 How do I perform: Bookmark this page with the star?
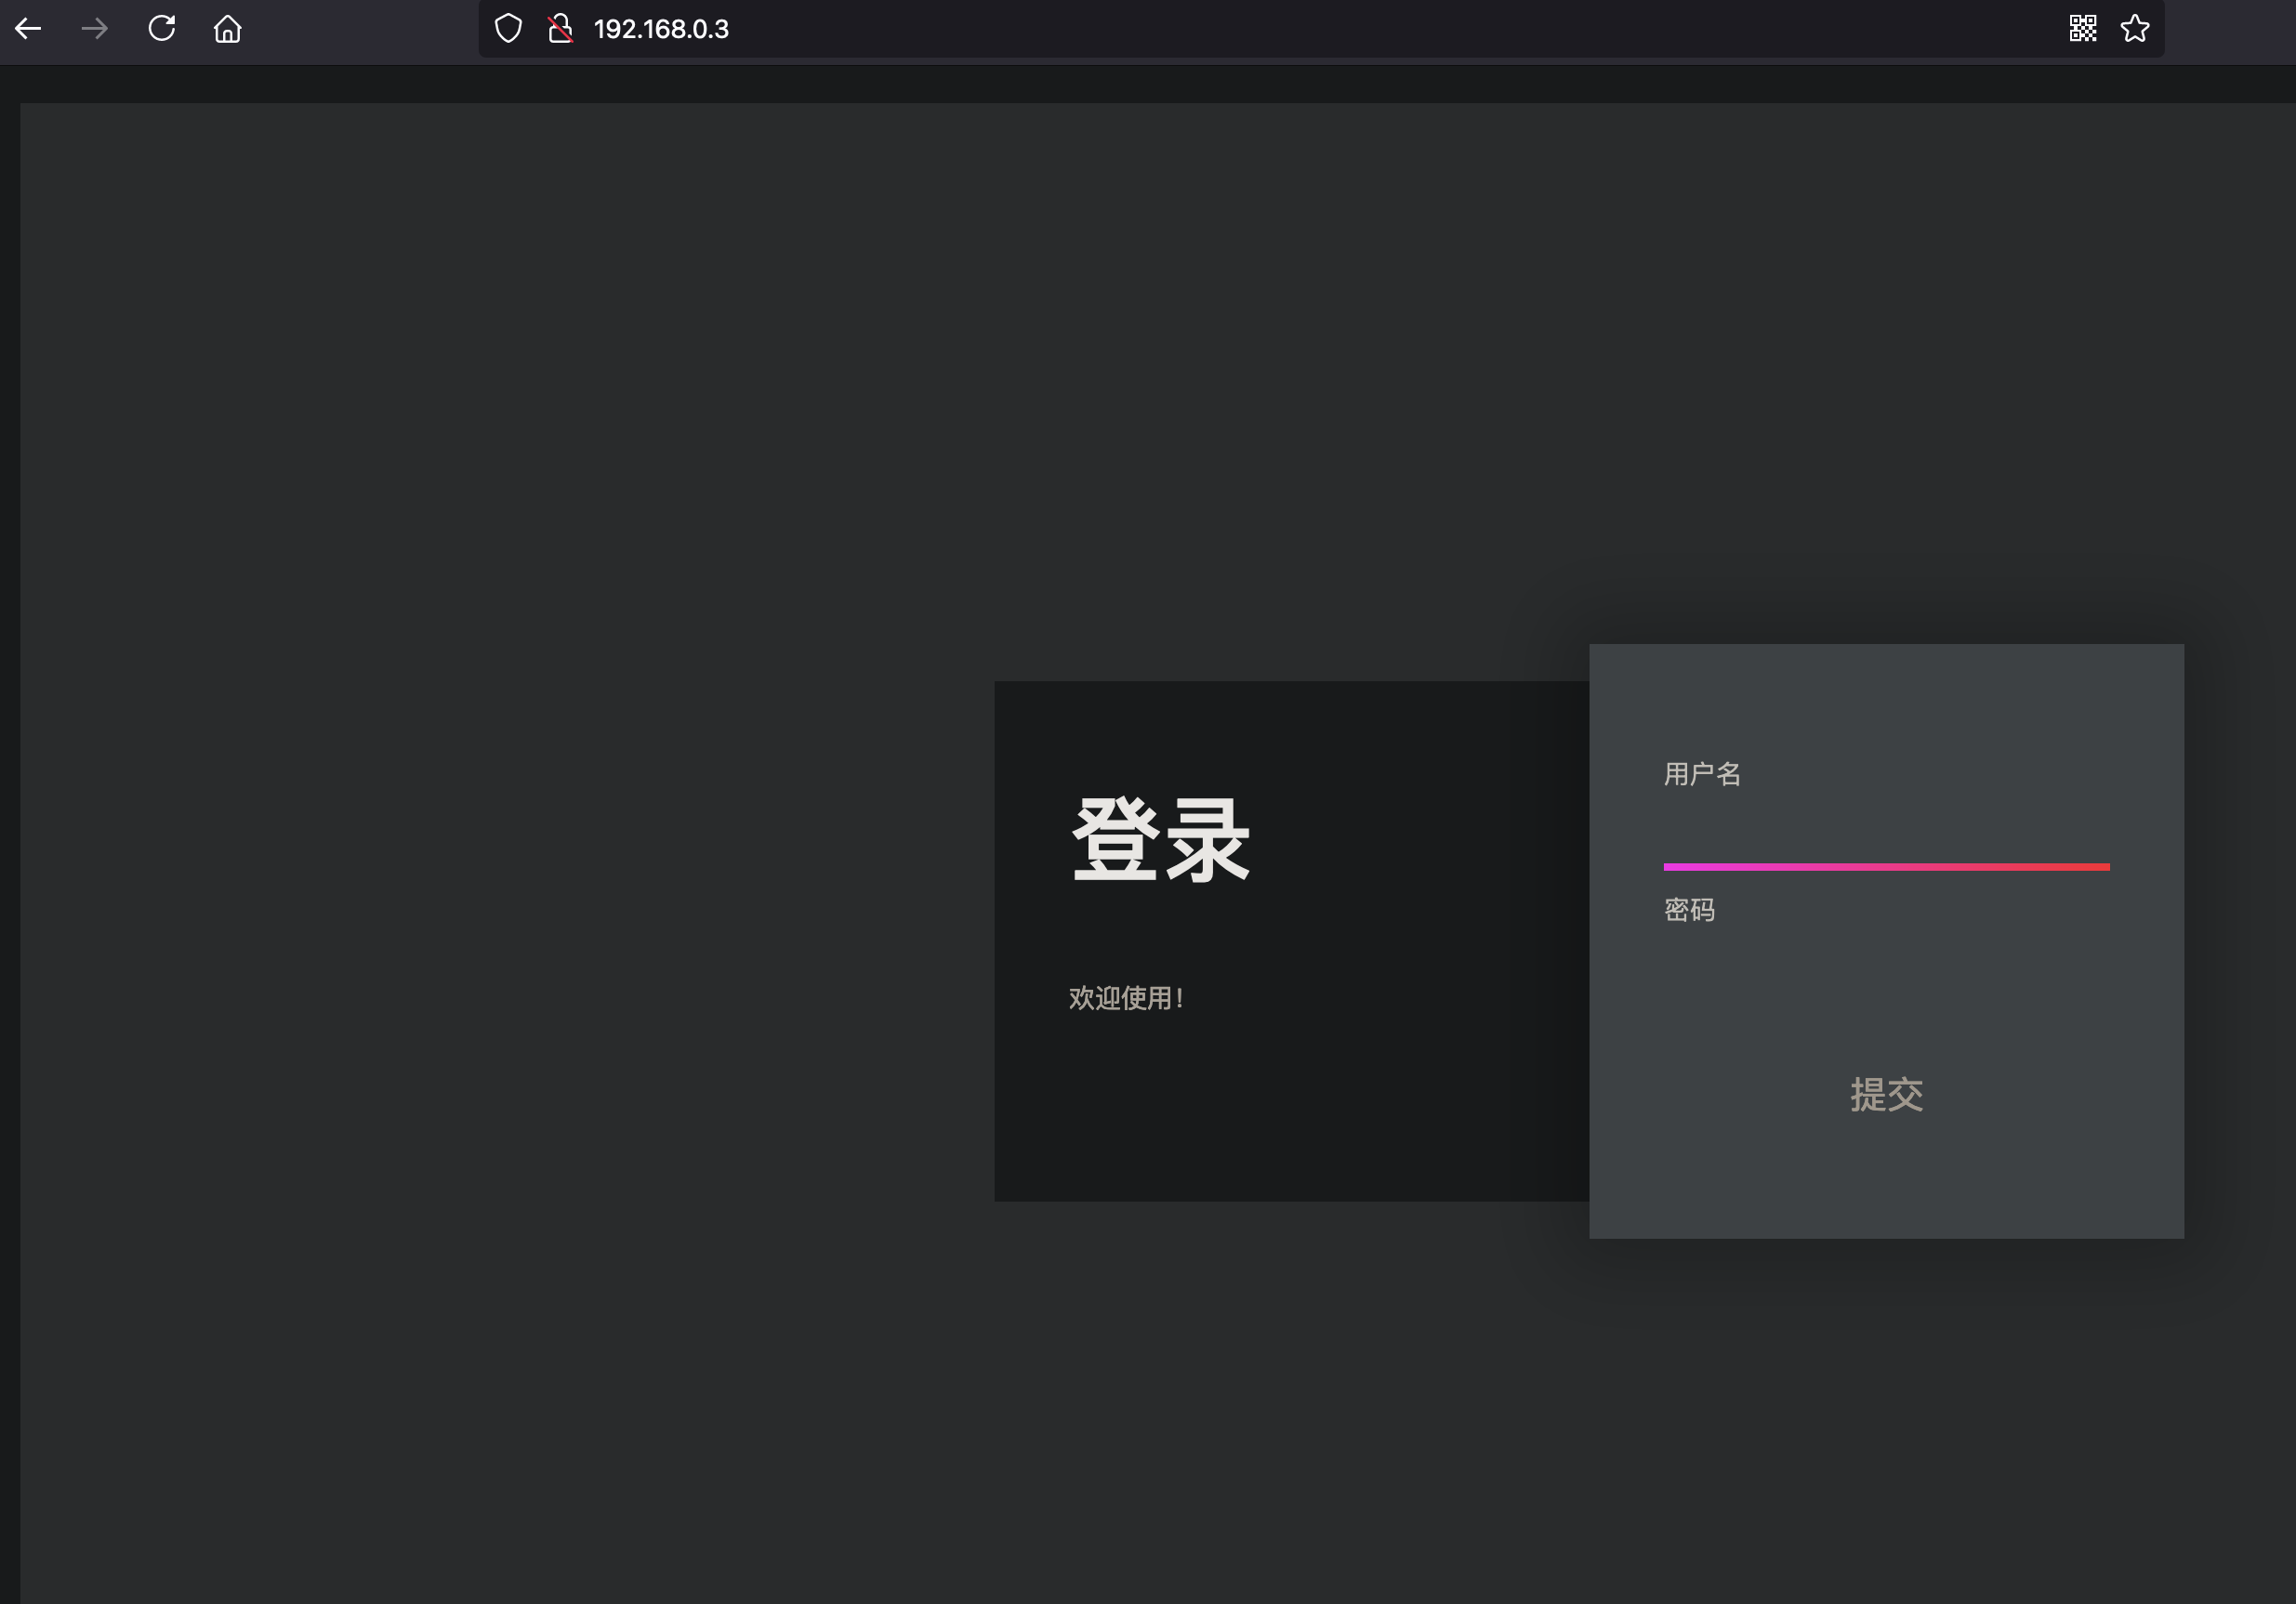point(2135,29)
